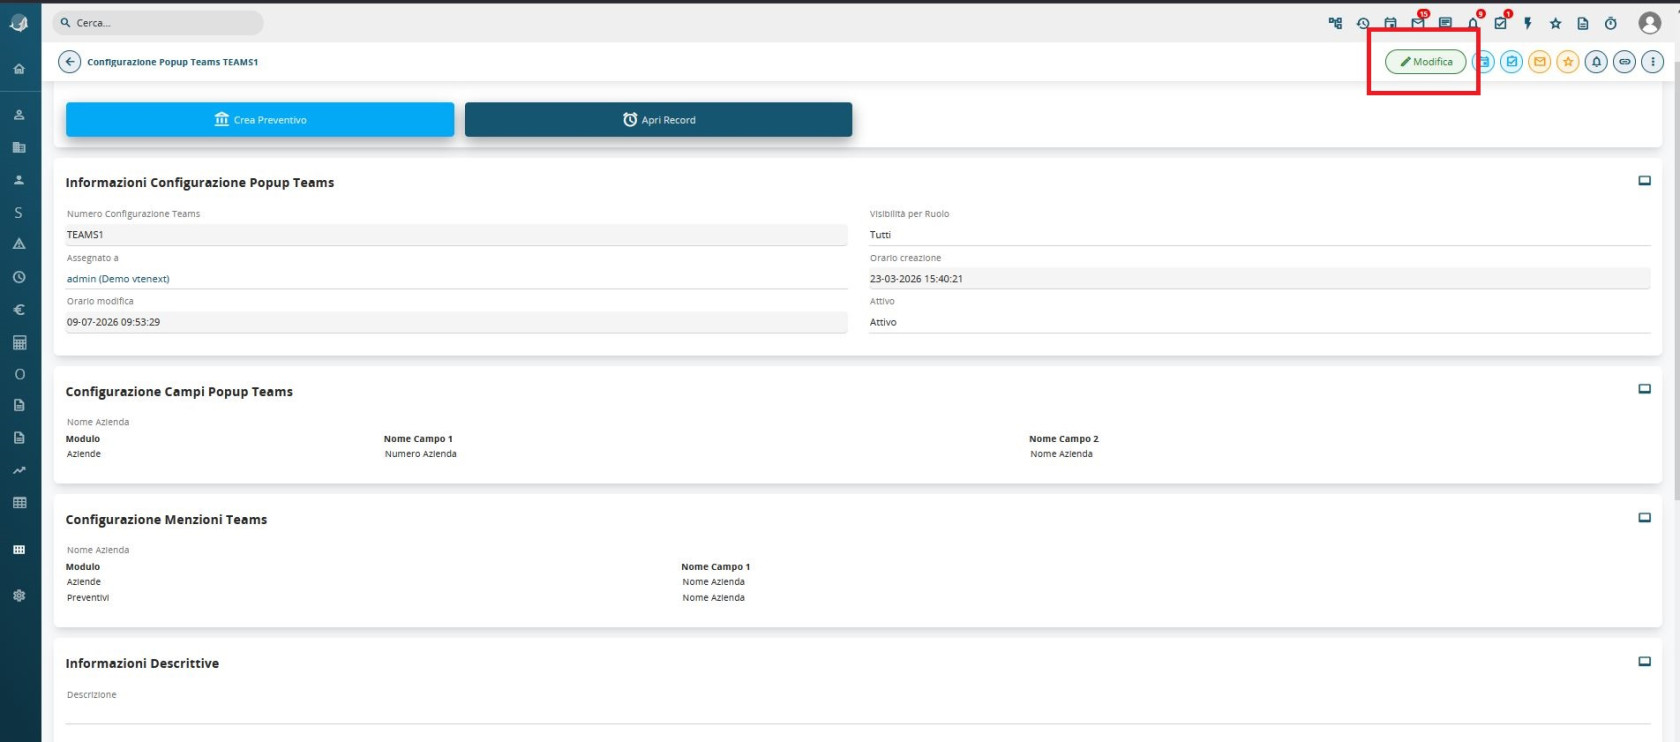Click the Descrizione empty field

(858, 714)
